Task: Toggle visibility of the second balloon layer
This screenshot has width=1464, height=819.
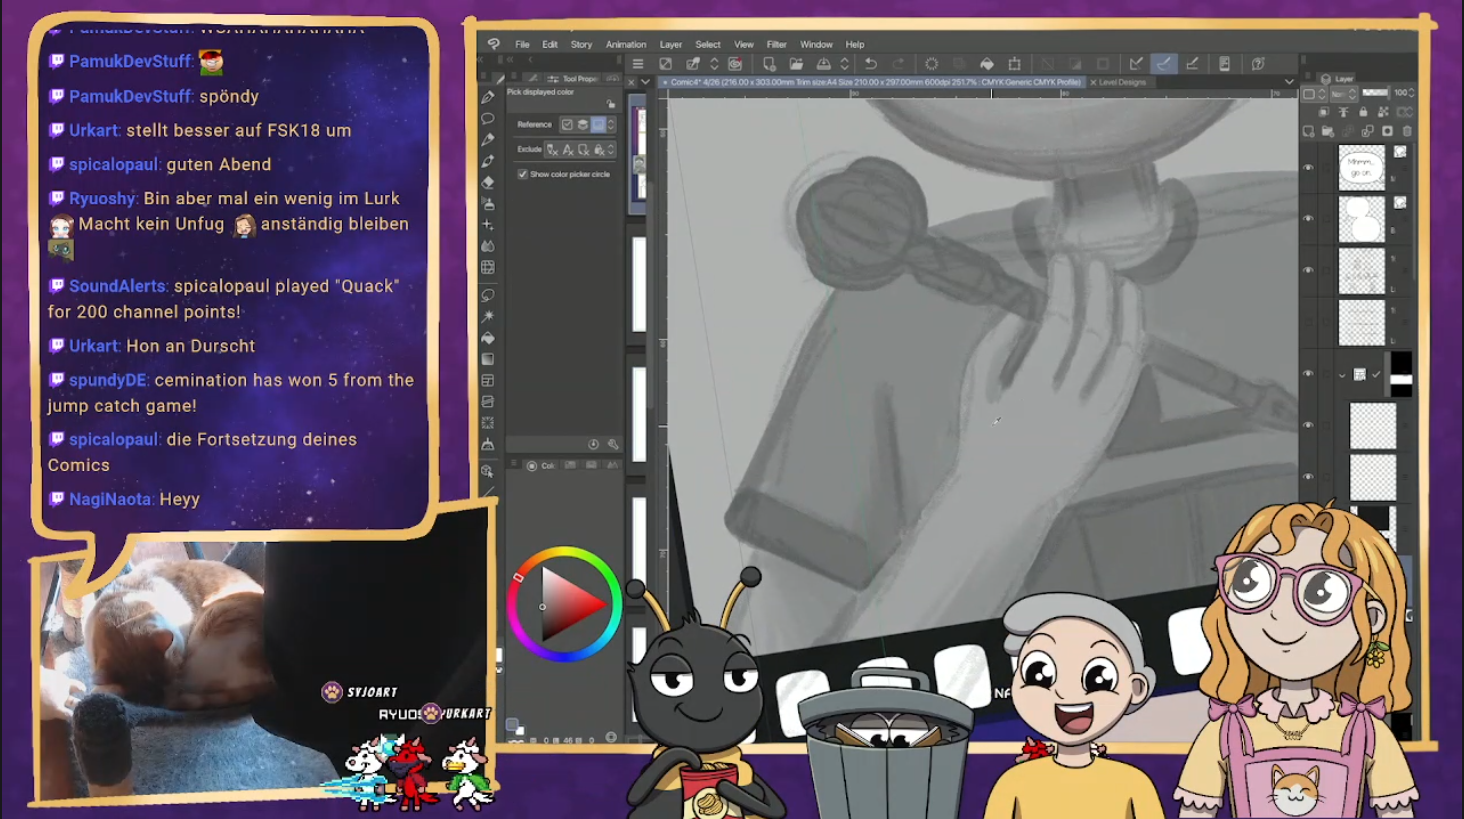Action: point(1308,218)
